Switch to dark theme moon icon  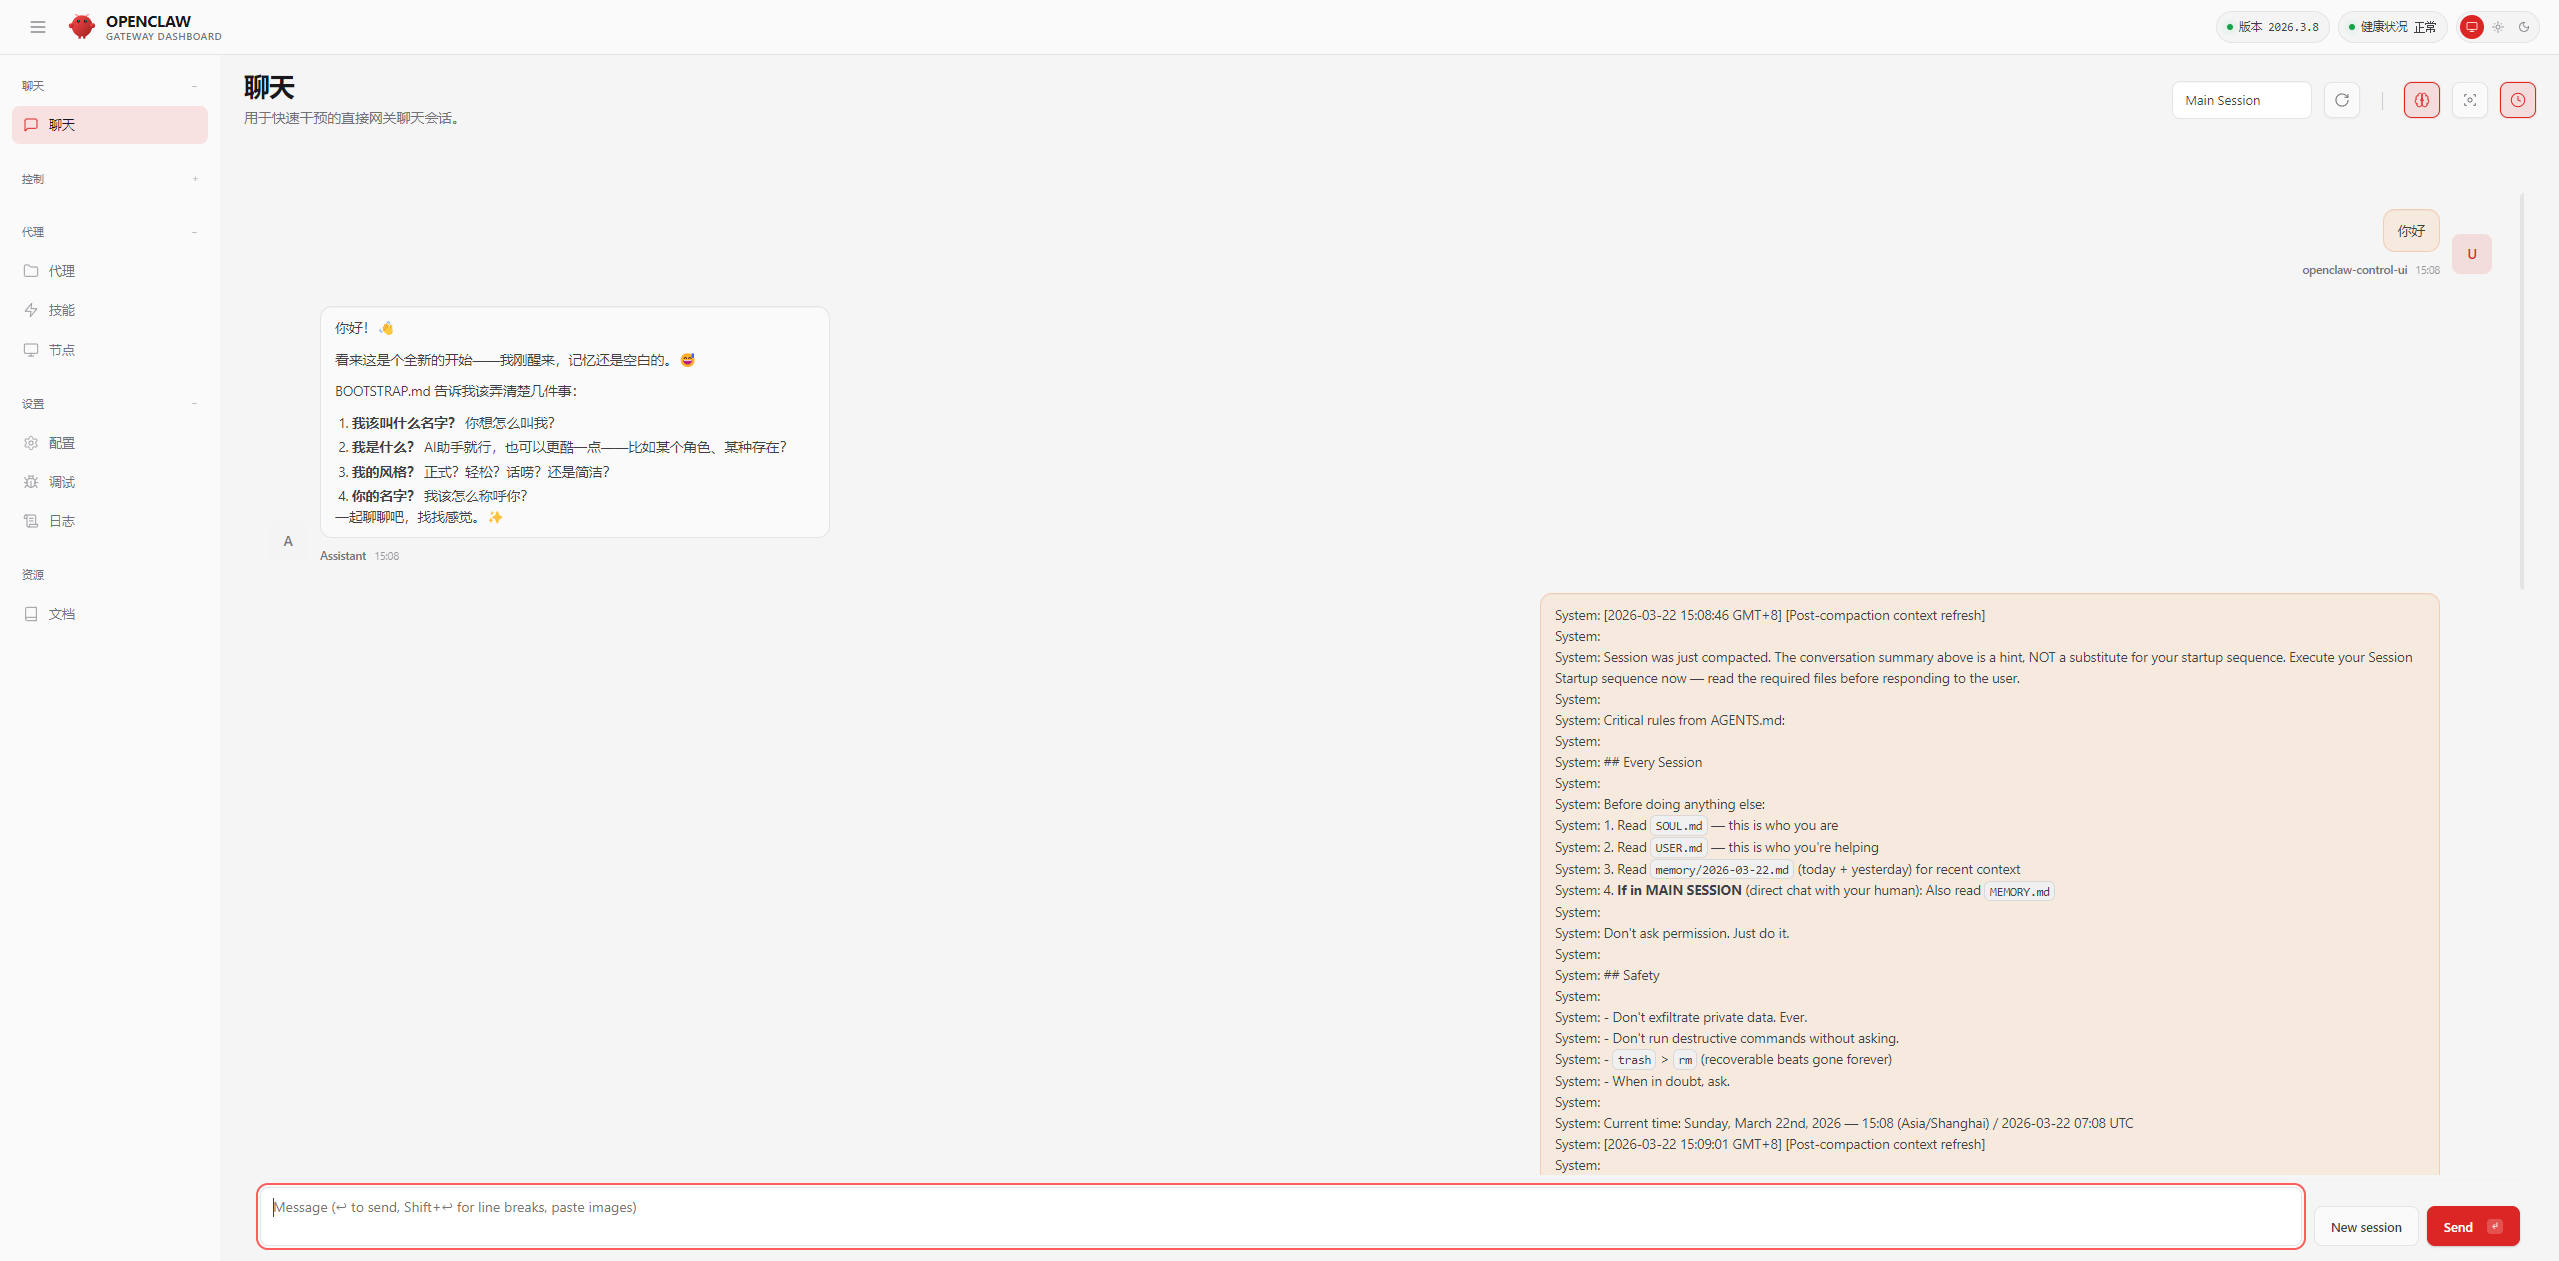[x=2524, y=27]
